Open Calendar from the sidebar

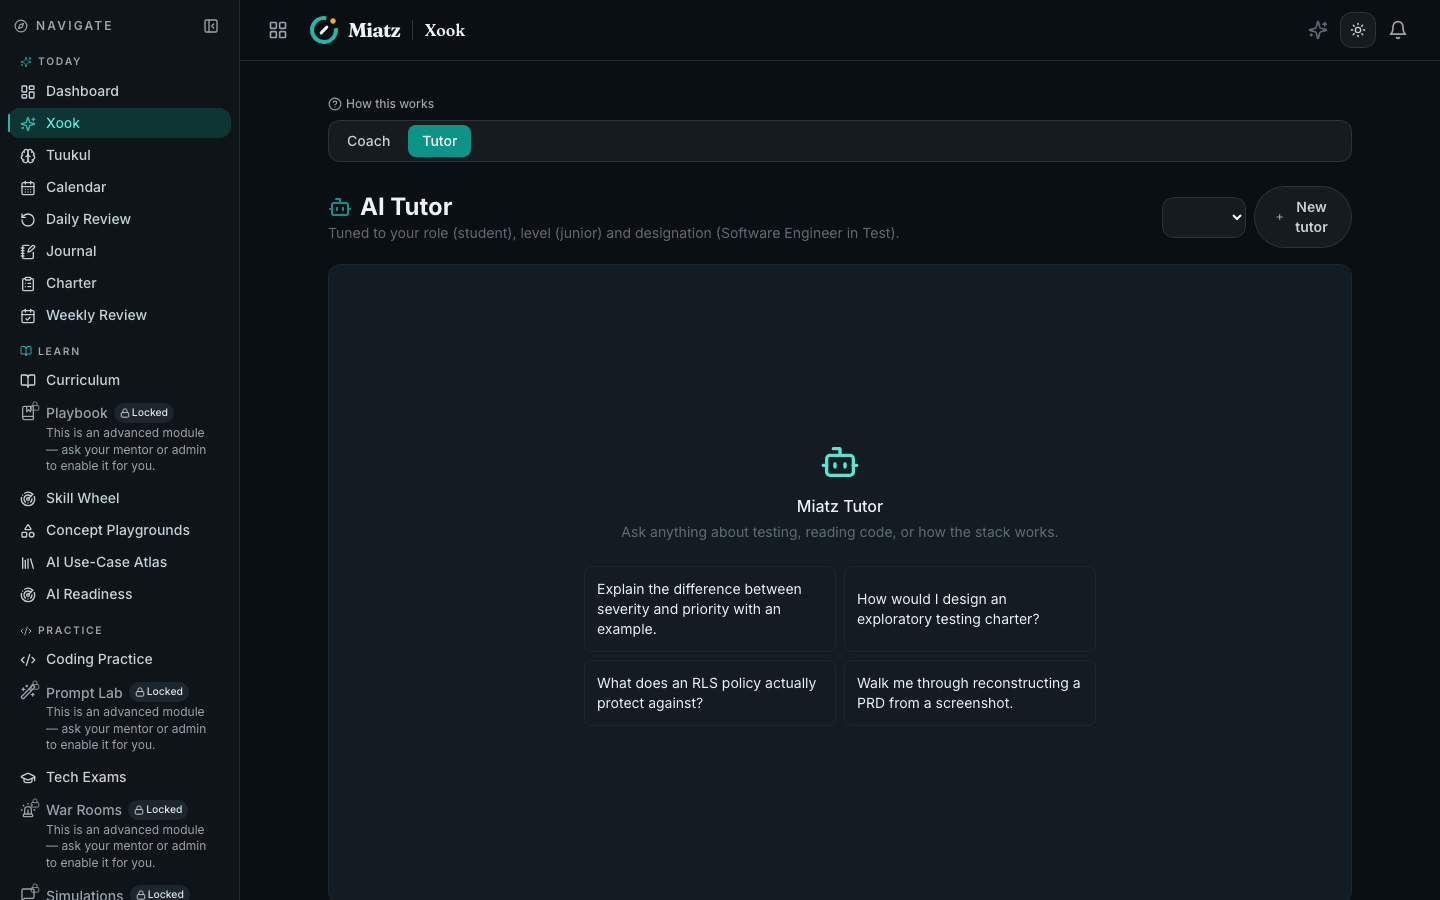[x=119, y=187]
